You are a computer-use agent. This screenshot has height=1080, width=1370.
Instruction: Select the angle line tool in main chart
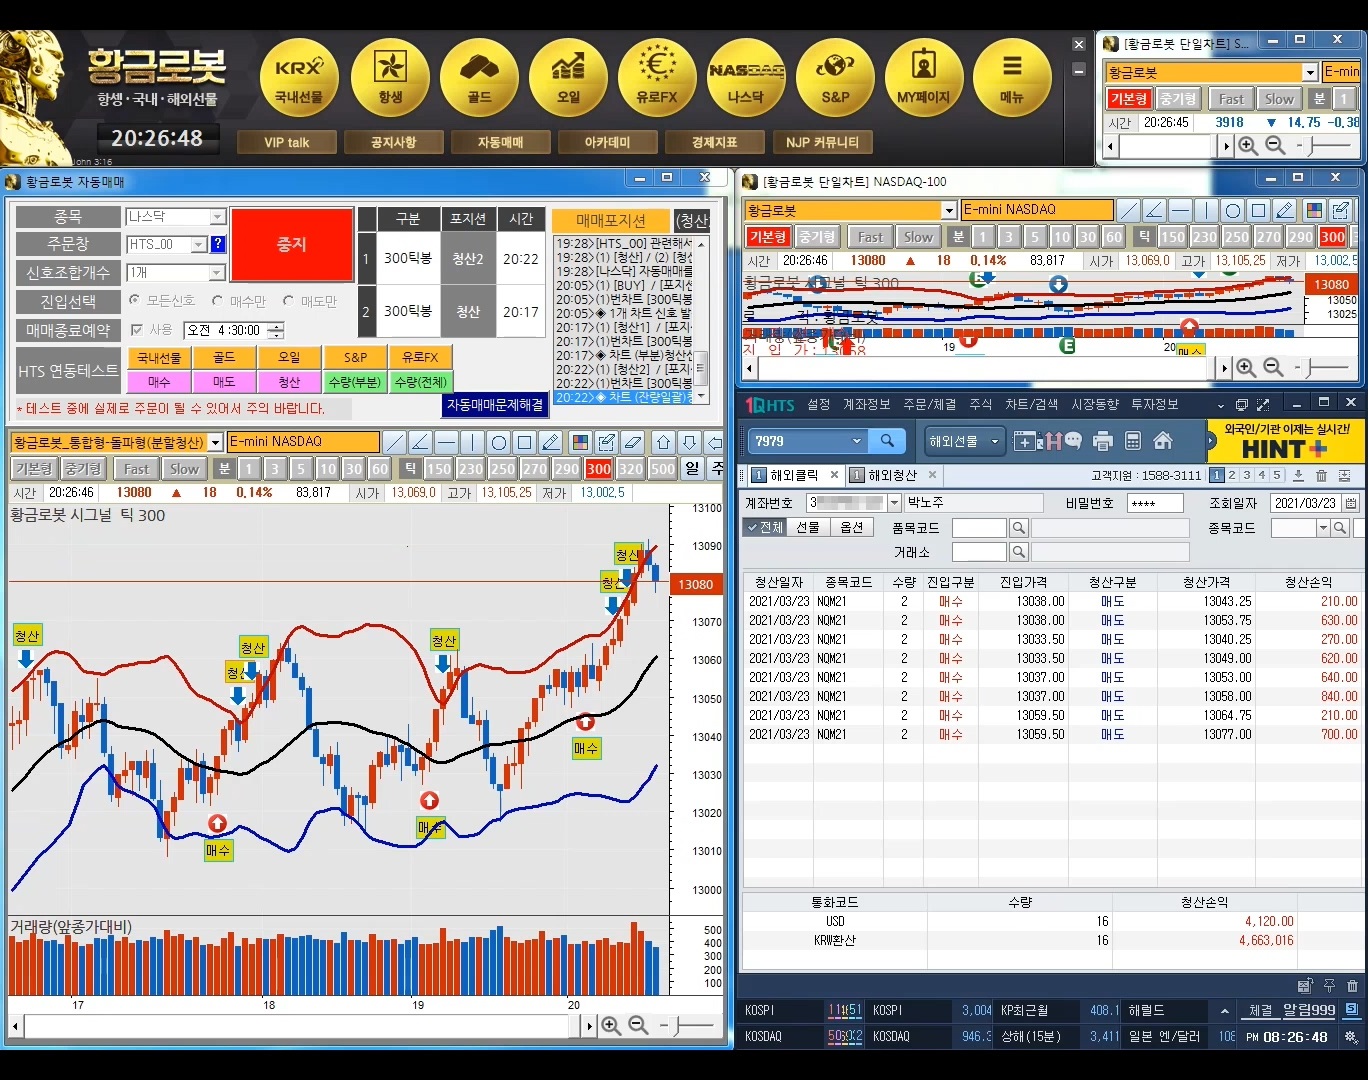421,442
